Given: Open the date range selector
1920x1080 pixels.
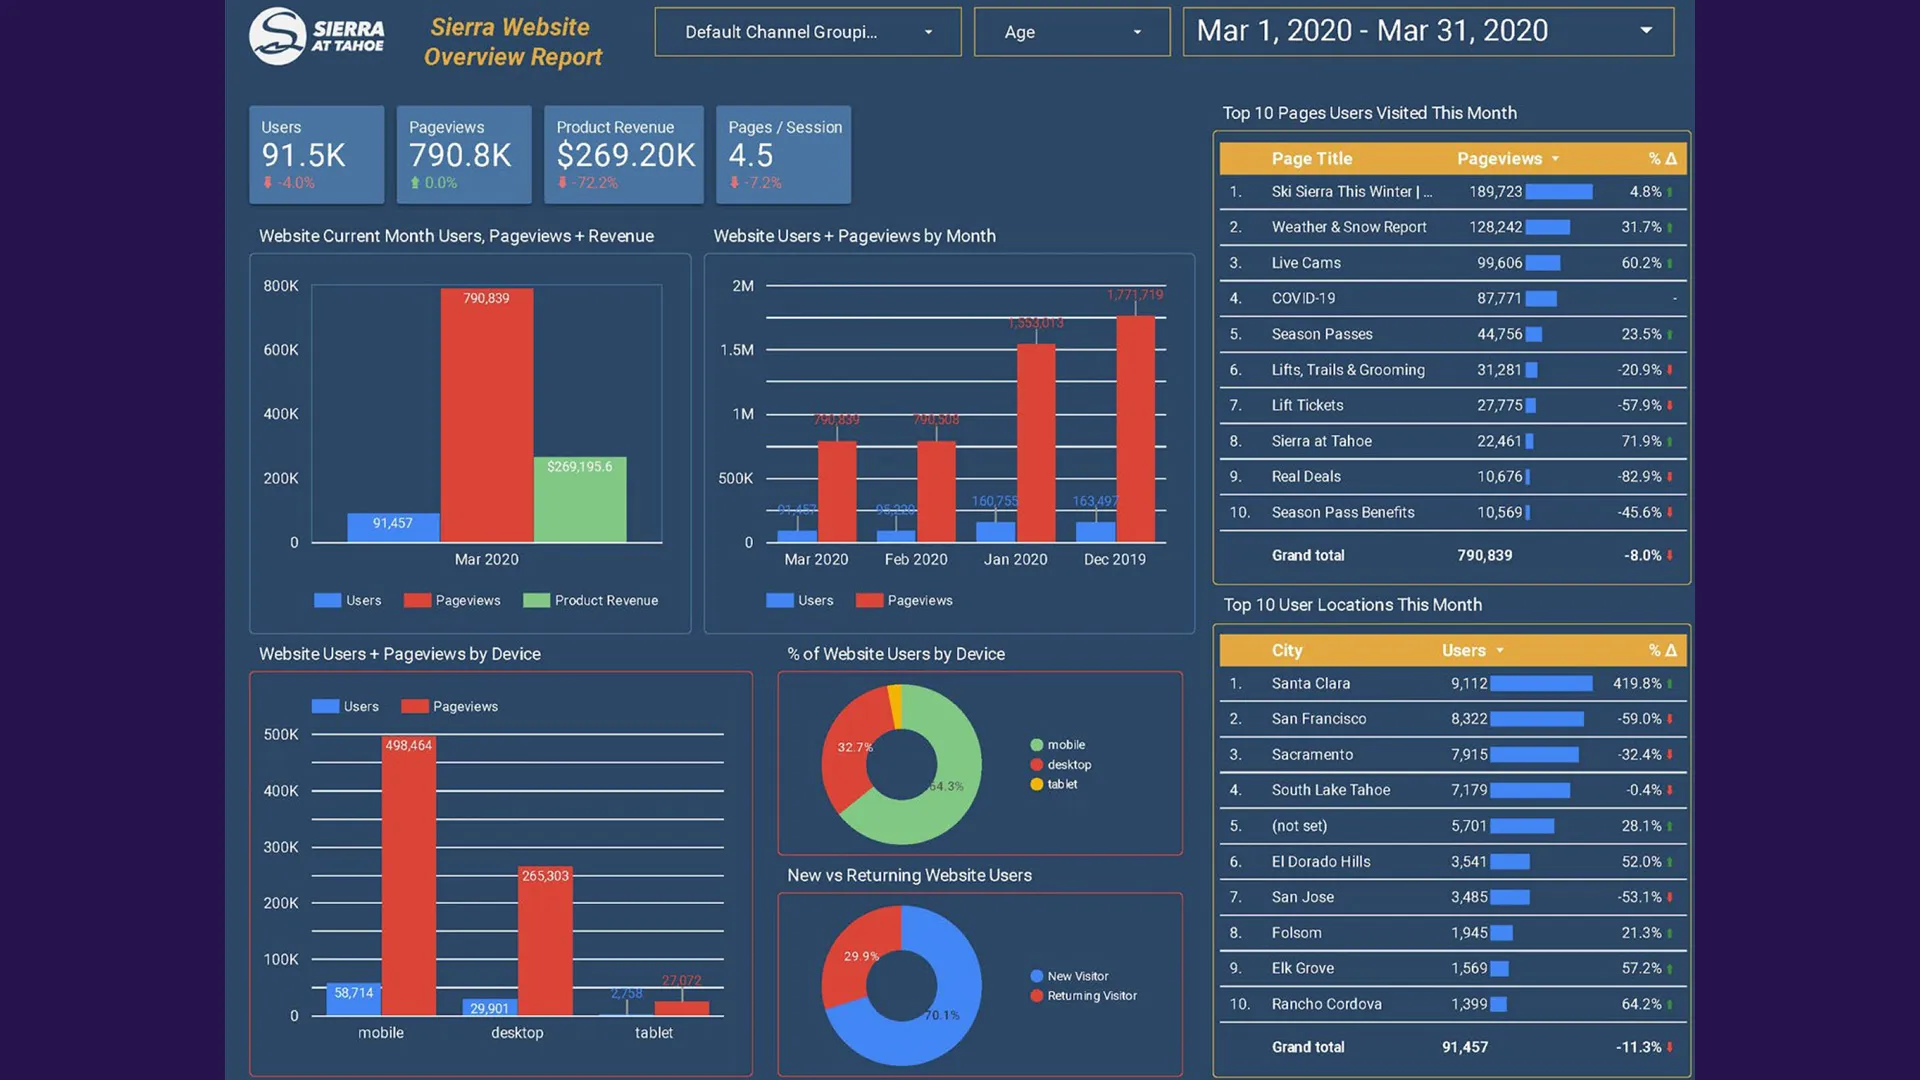Looking at the screenshot, I should click(x=1428, y=32).
